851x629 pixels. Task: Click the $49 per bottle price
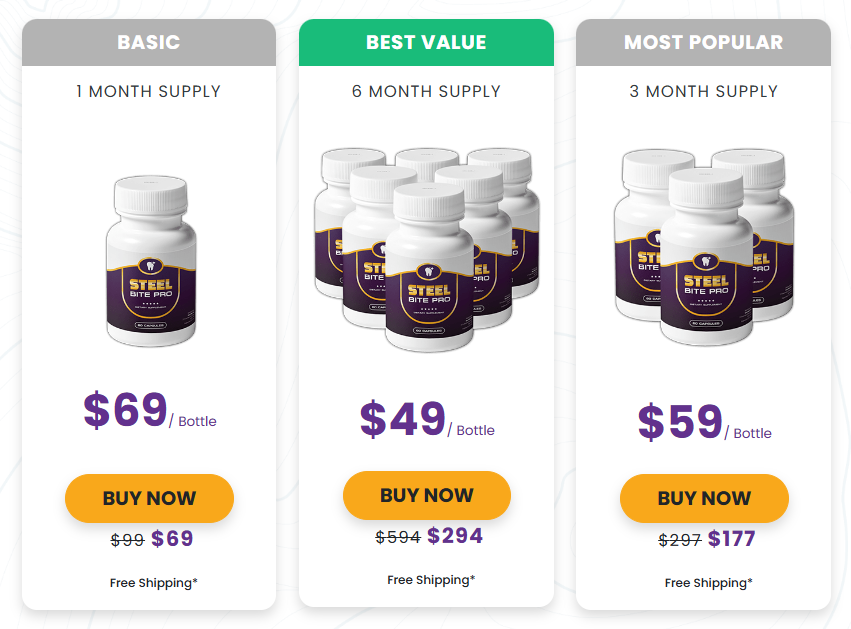point(403,419)
